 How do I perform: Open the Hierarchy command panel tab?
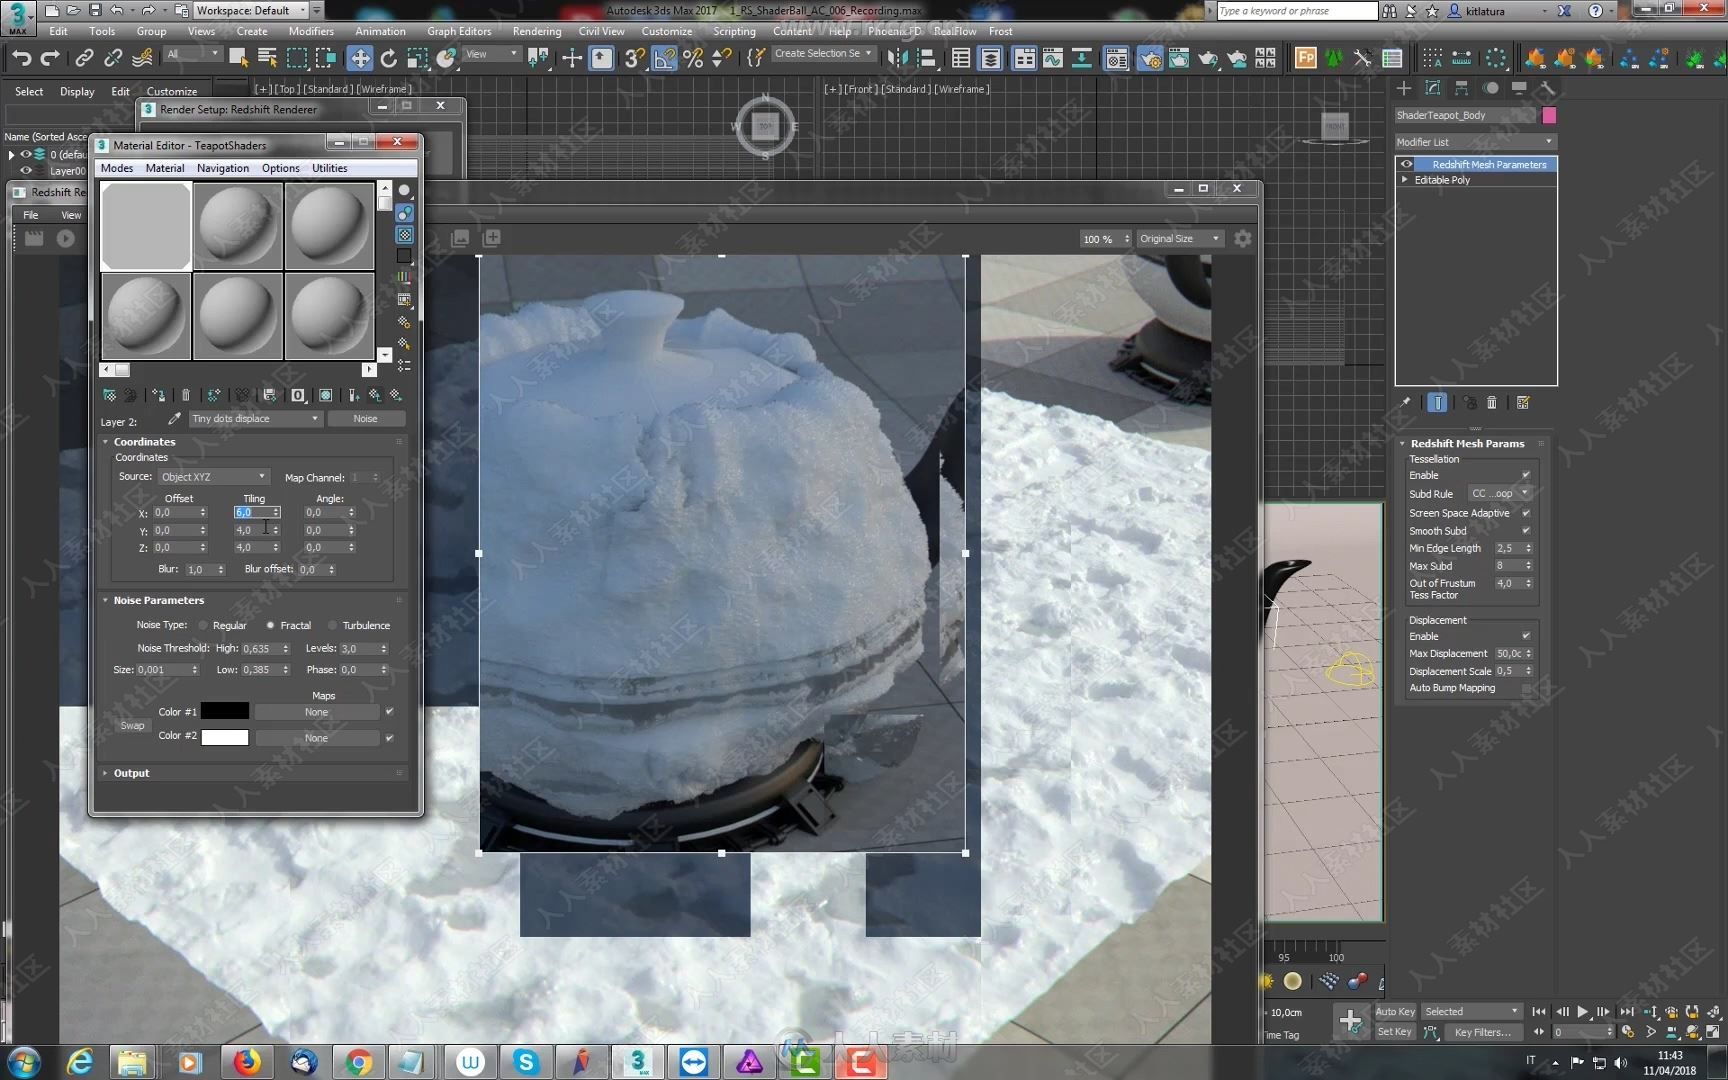[x=1461, y=88]
